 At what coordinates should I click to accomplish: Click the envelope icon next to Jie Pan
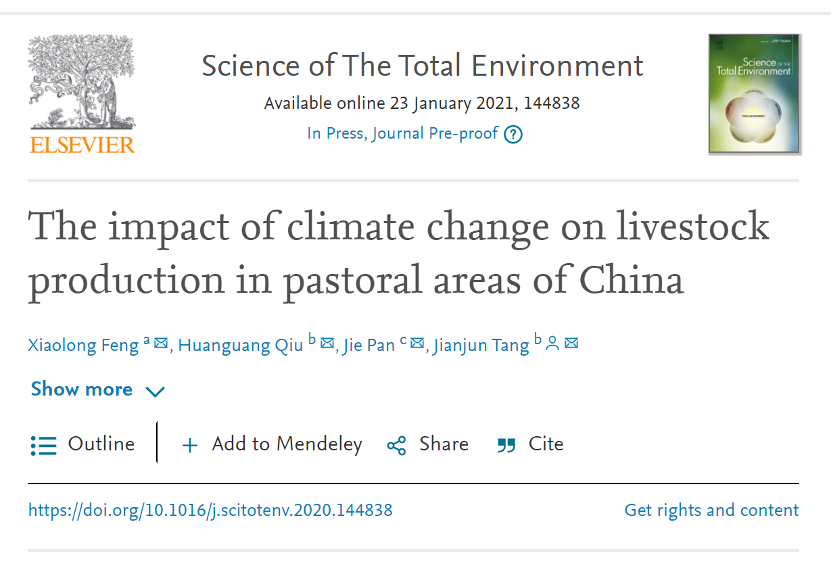tap(417, 344)
